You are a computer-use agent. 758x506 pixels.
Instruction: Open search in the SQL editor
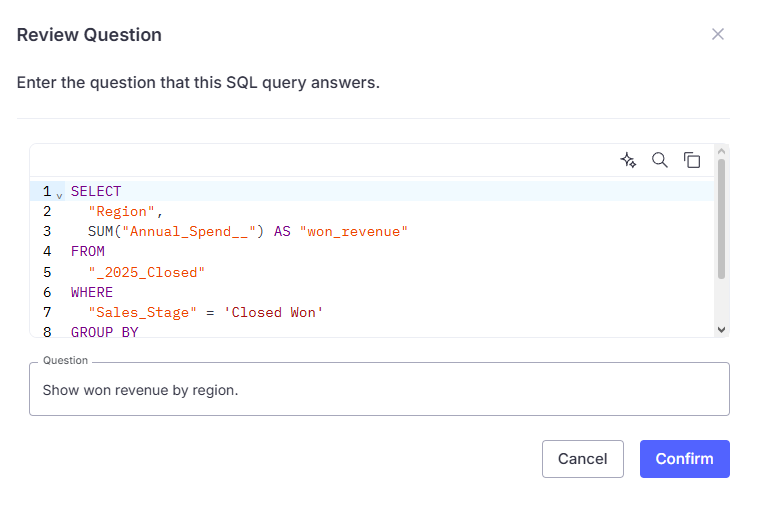click(659, 160)
